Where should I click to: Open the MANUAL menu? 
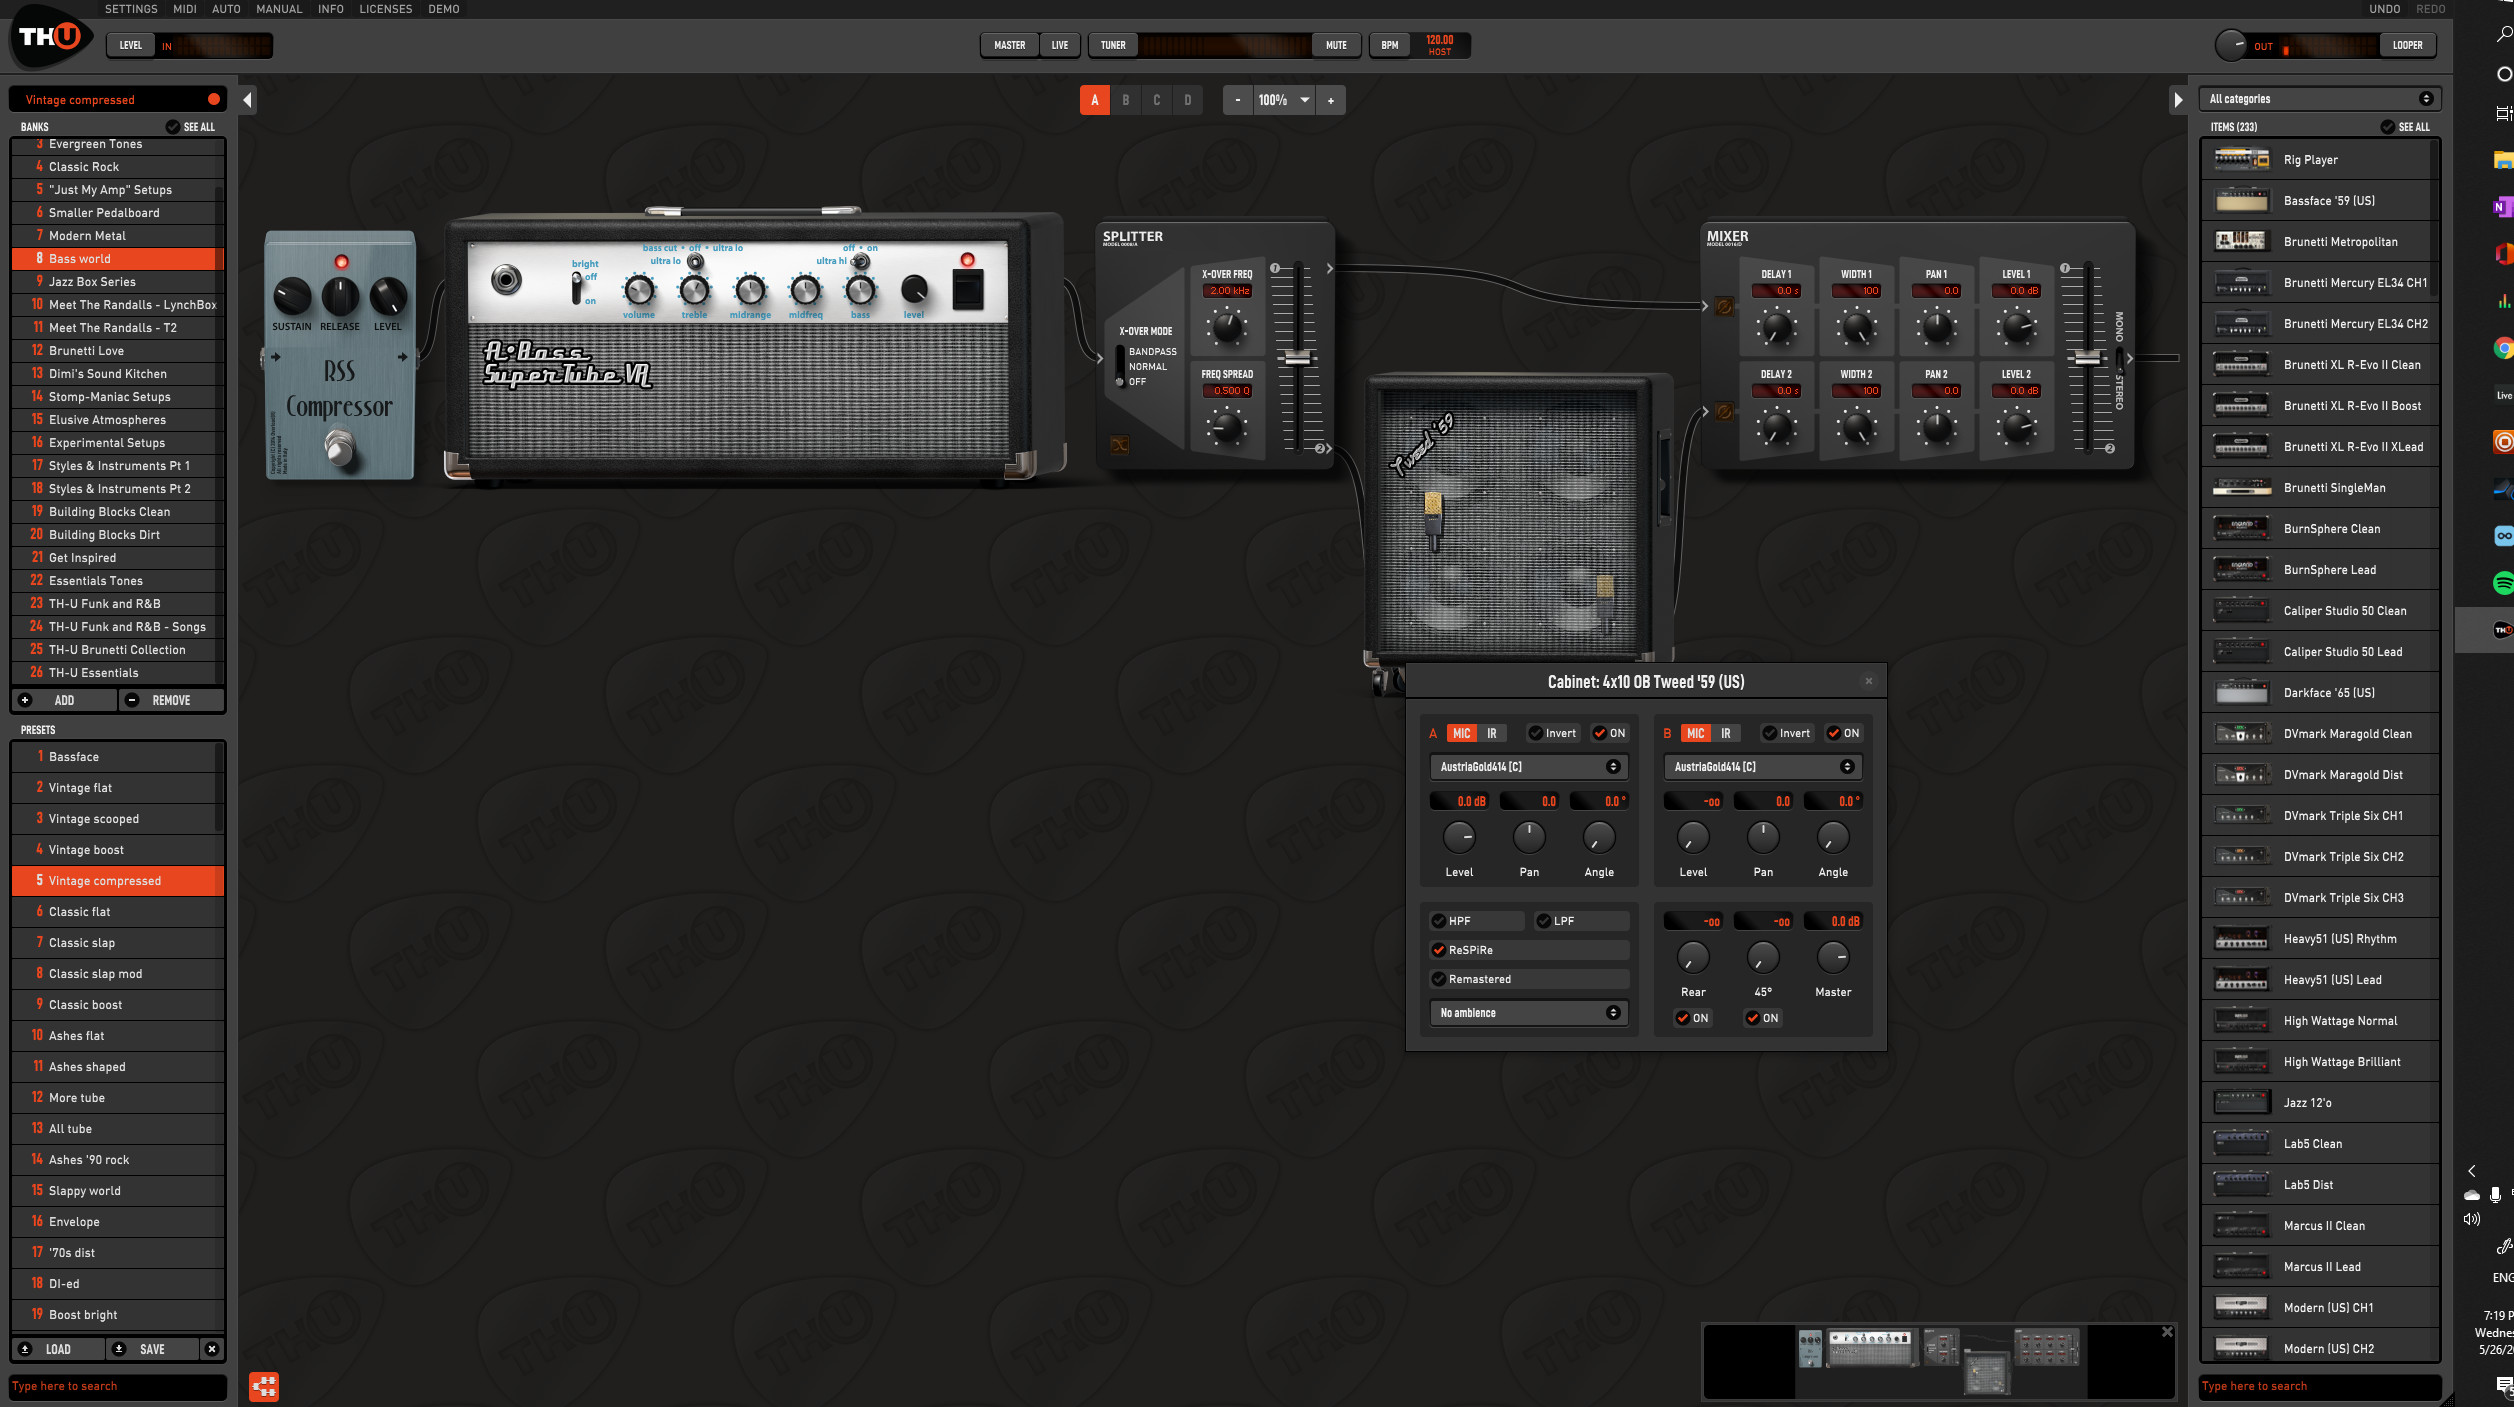click(x=279, y=9)
